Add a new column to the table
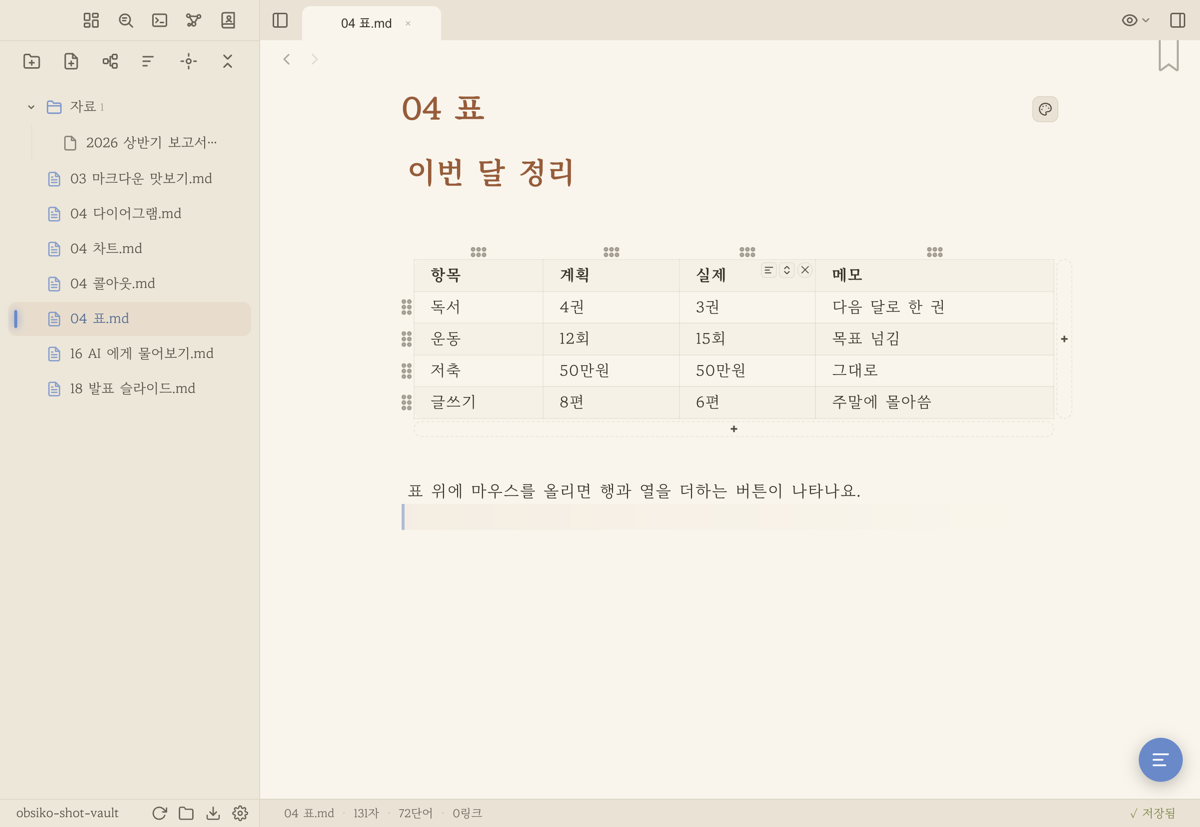 (1064, 339)
